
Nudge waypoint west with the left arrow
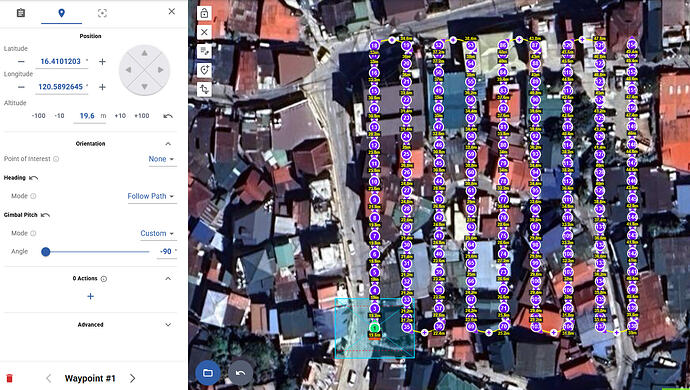[x=128, y=70]
